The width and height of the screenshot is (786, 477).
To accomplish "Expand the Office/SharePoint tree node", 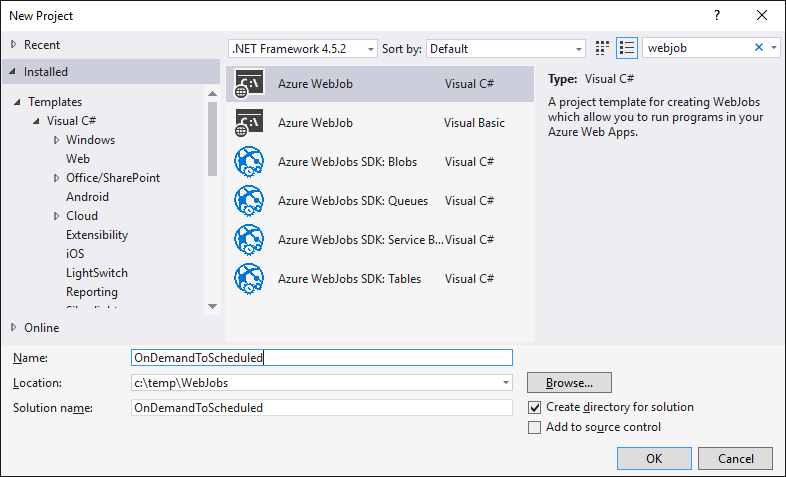I will point(57,178).
